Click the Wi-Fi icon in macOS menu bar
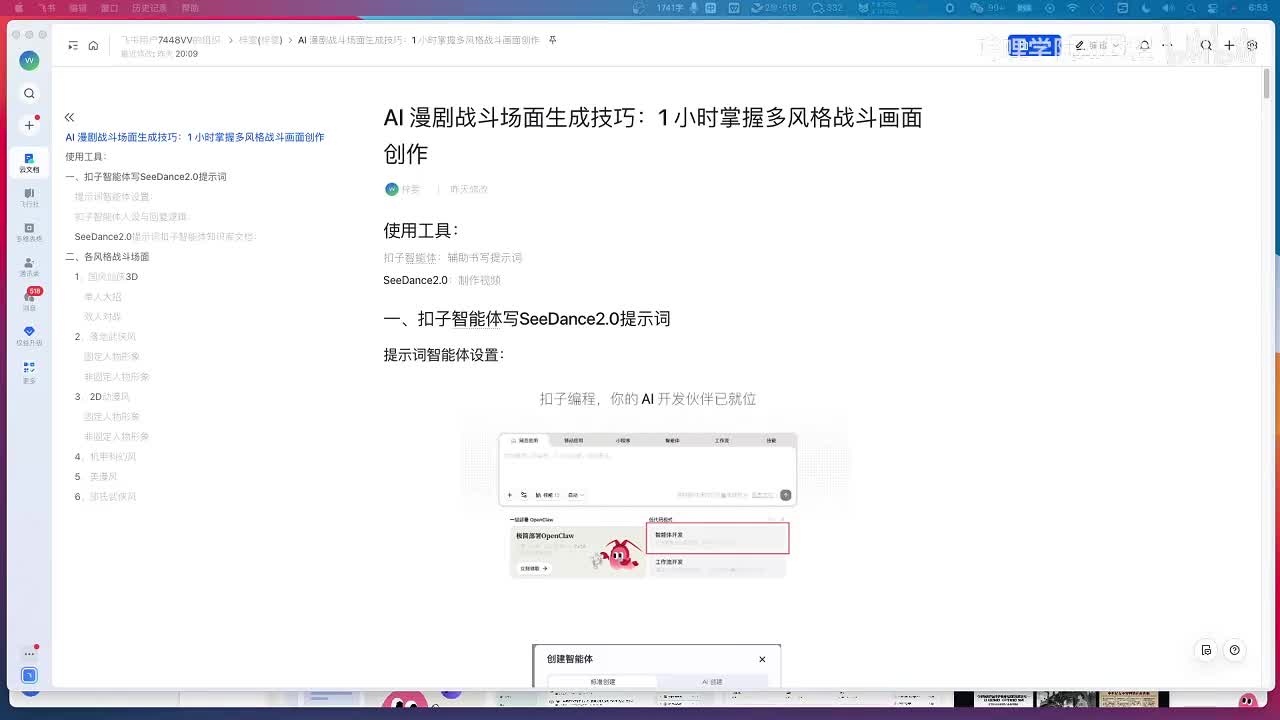1280x720 pixels. [x=1073, y=8]
